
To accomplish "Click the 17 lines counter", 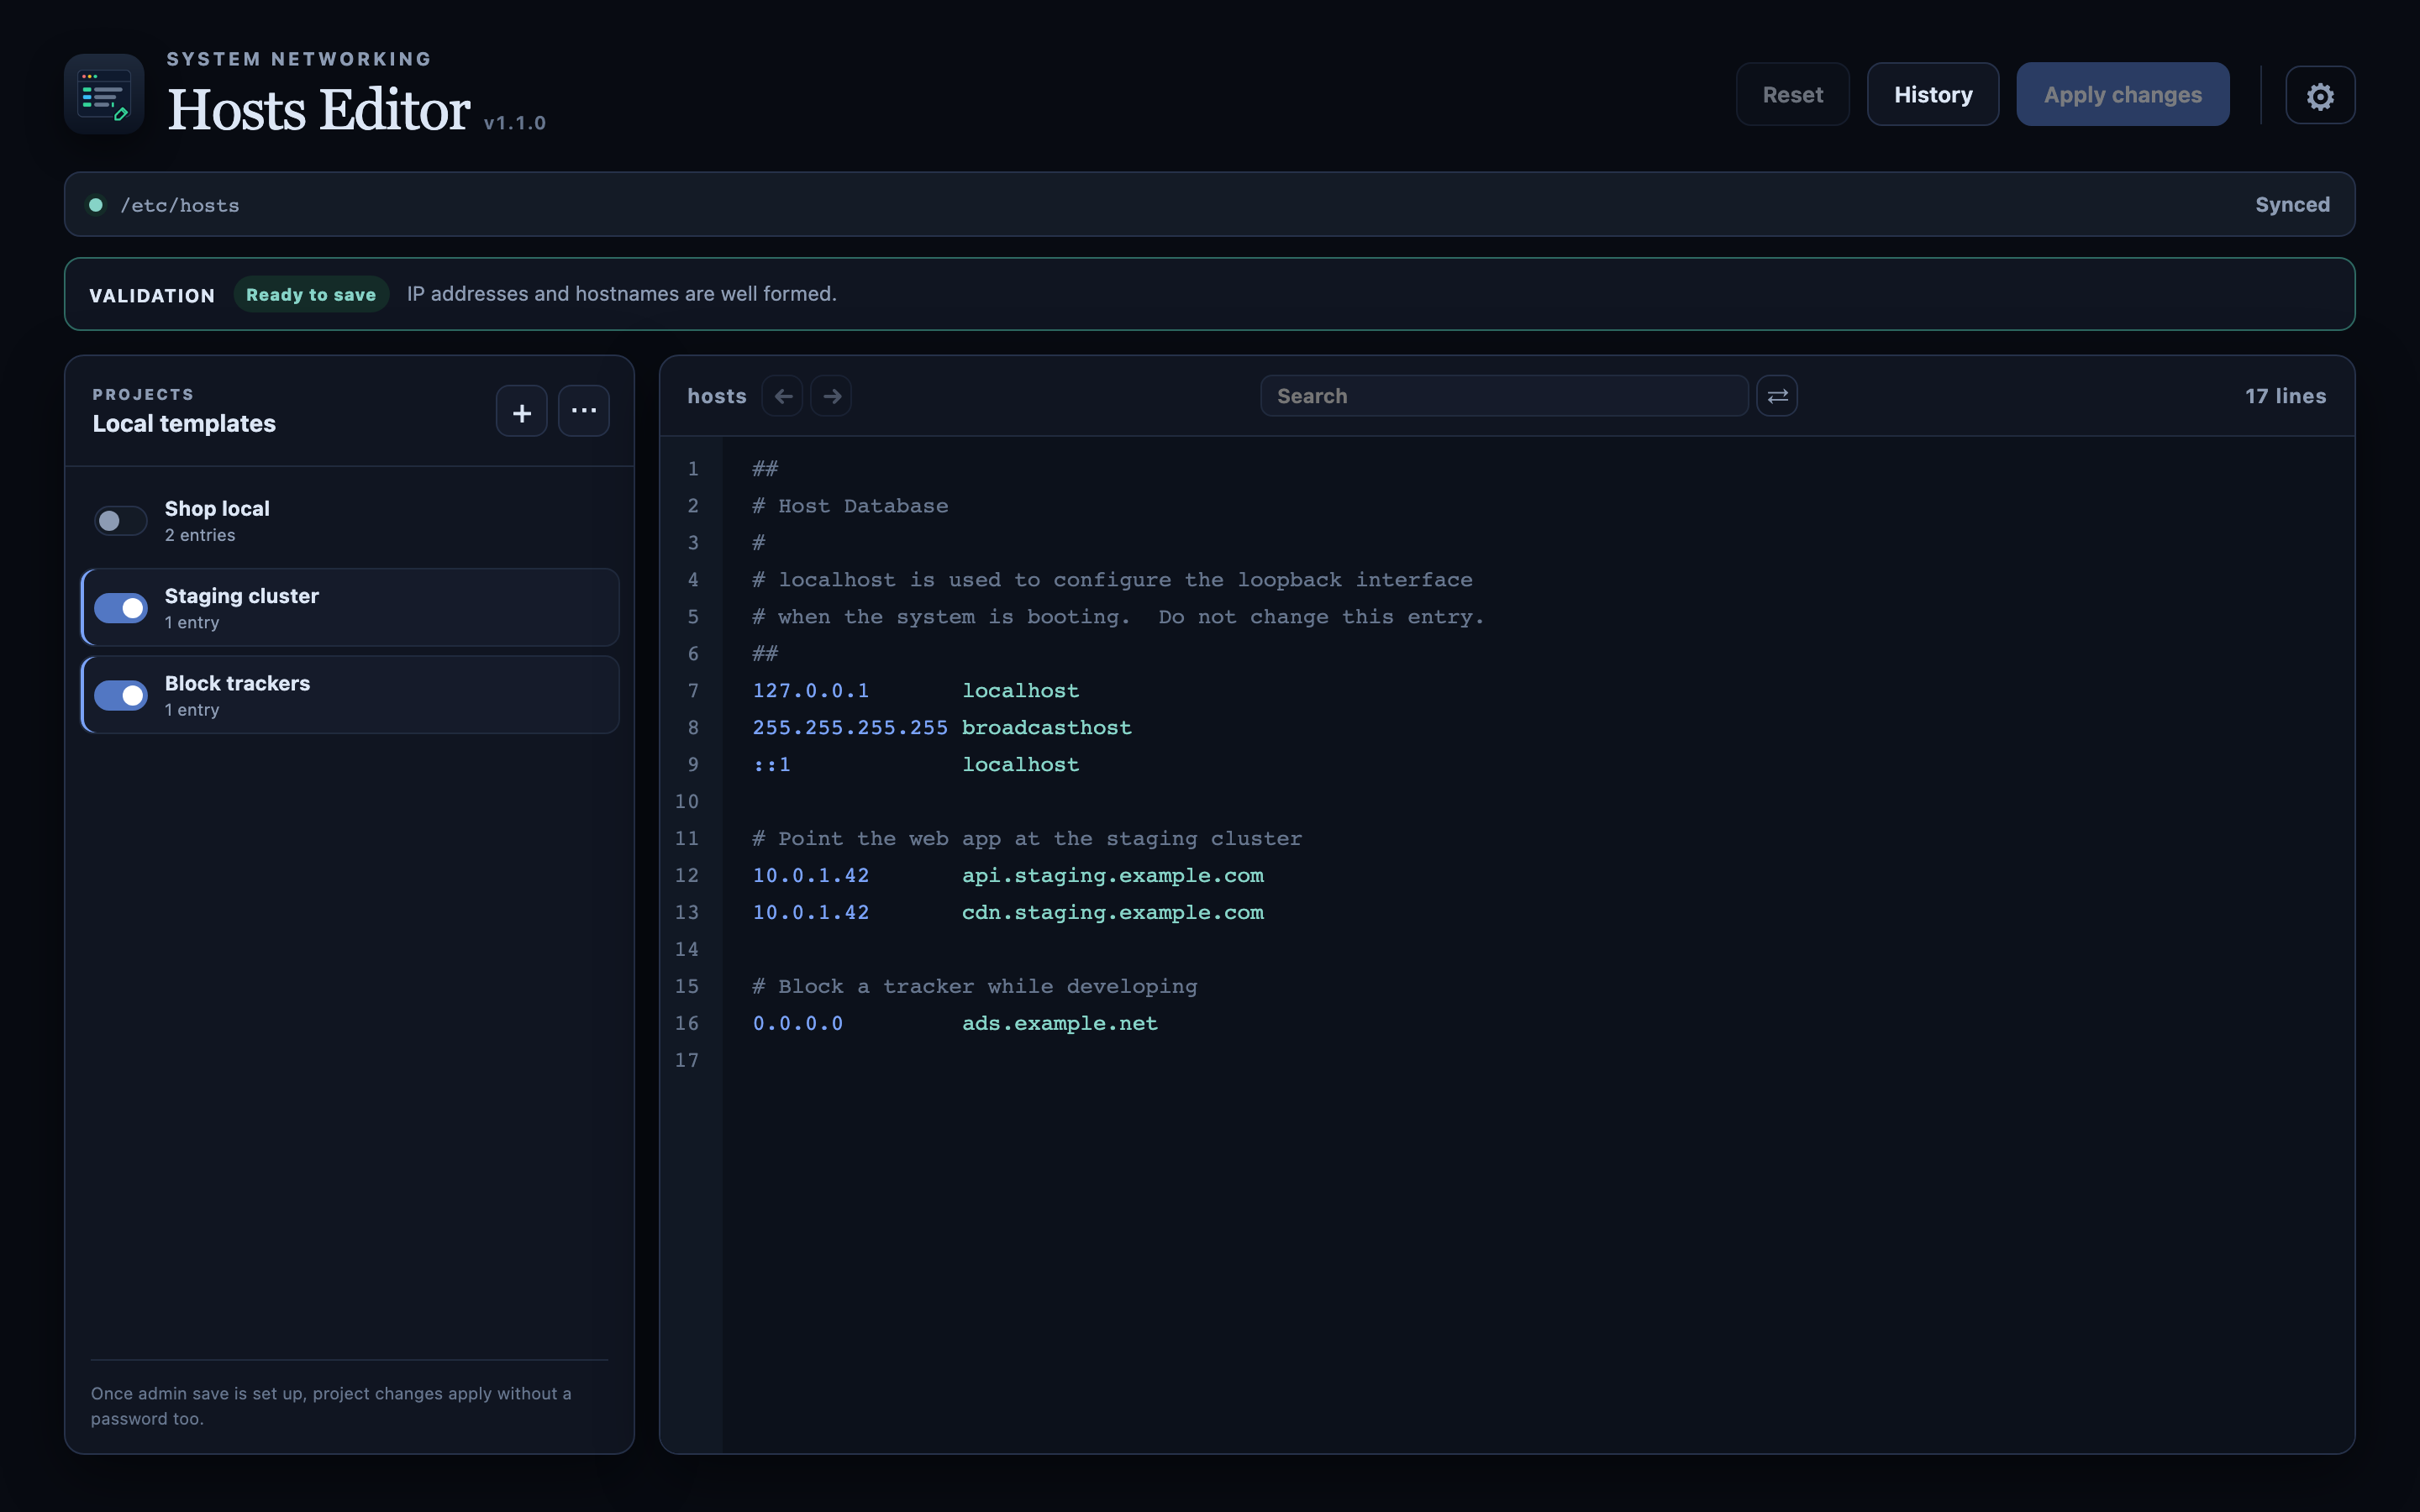I will pos(2285,396).
